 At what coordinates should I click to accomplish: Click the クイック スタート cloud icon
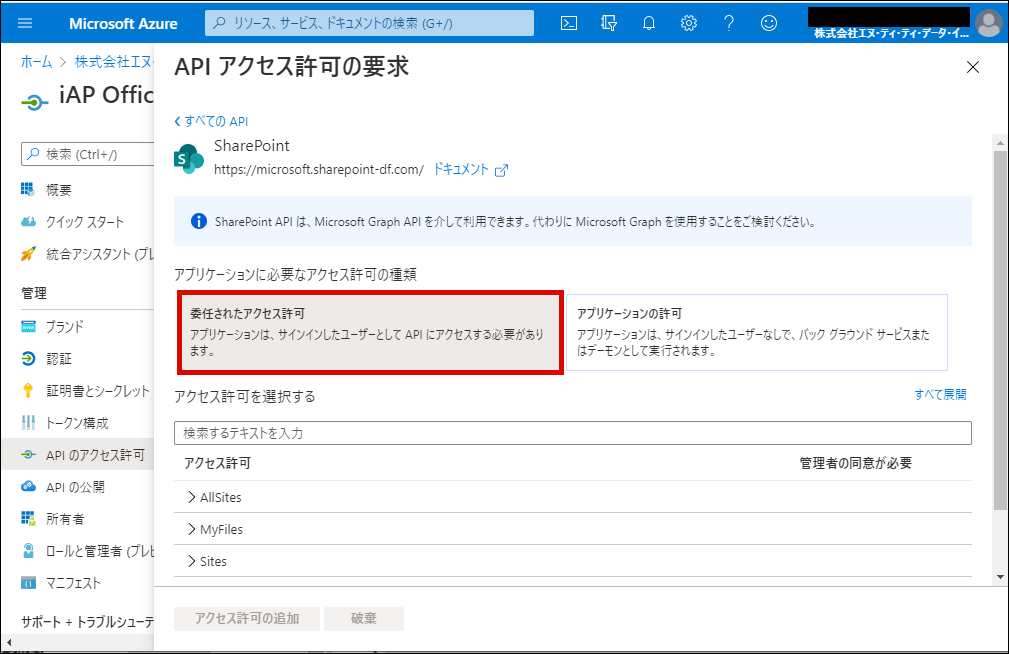[28, 221]
